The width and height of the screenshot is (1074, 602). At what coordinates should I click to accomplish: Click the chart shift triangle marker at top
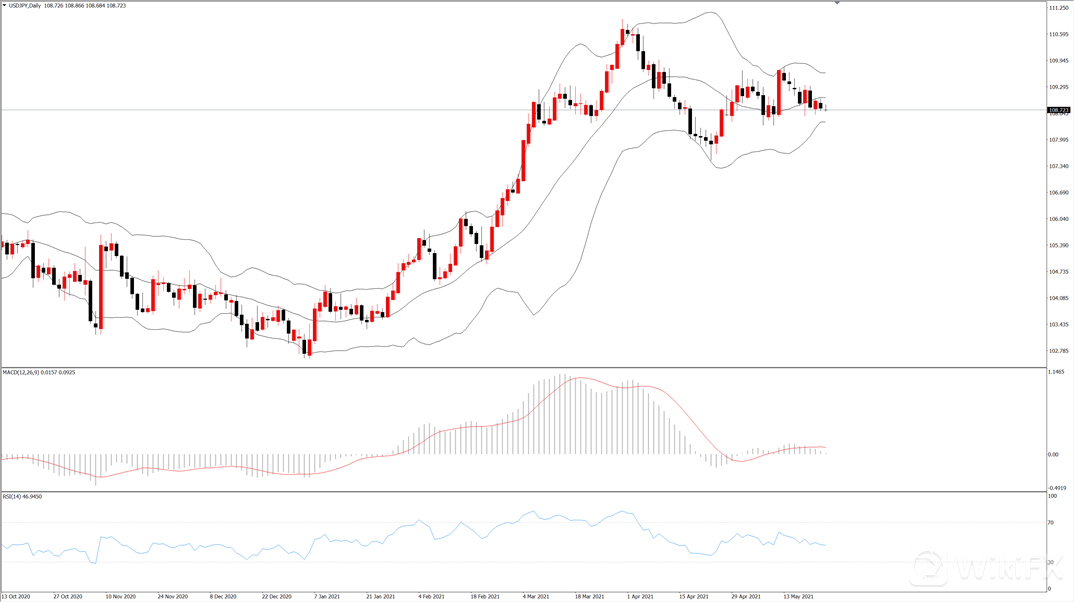(x=837, y=4)
